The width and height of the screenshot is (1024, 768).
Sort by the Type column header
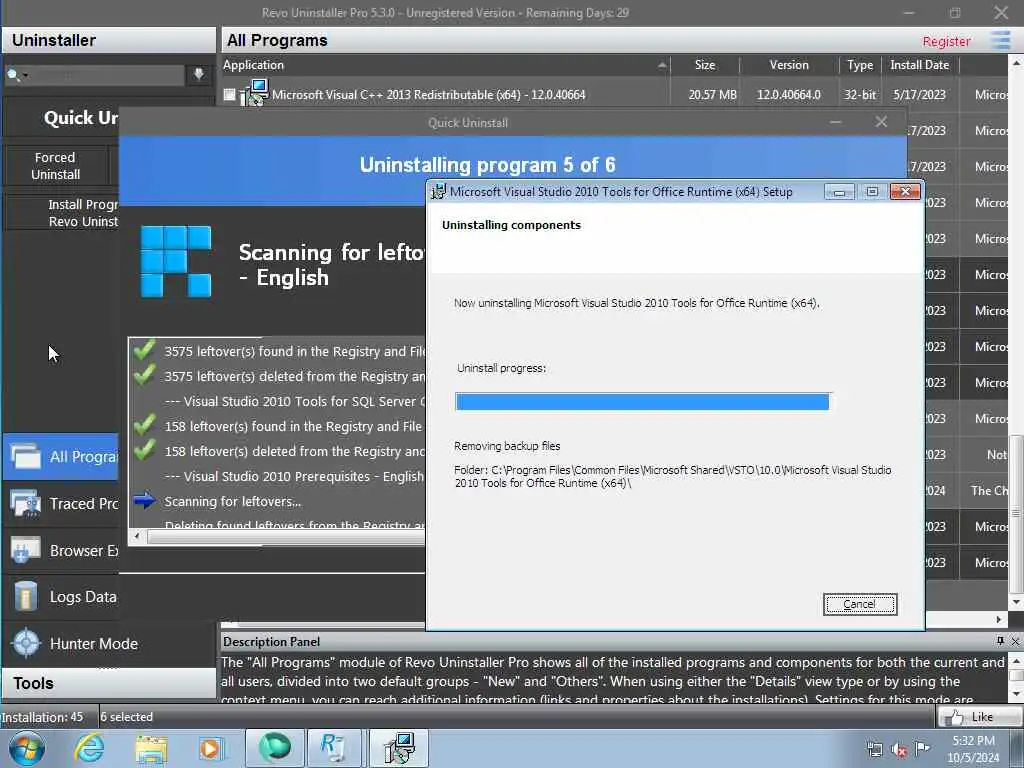859,65
